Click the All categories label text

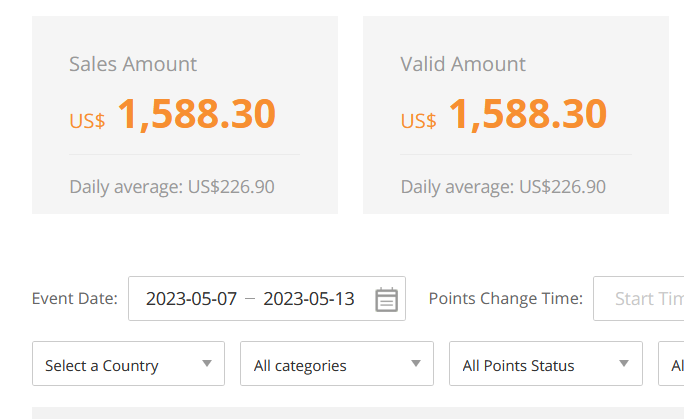(x=300, y=366)
